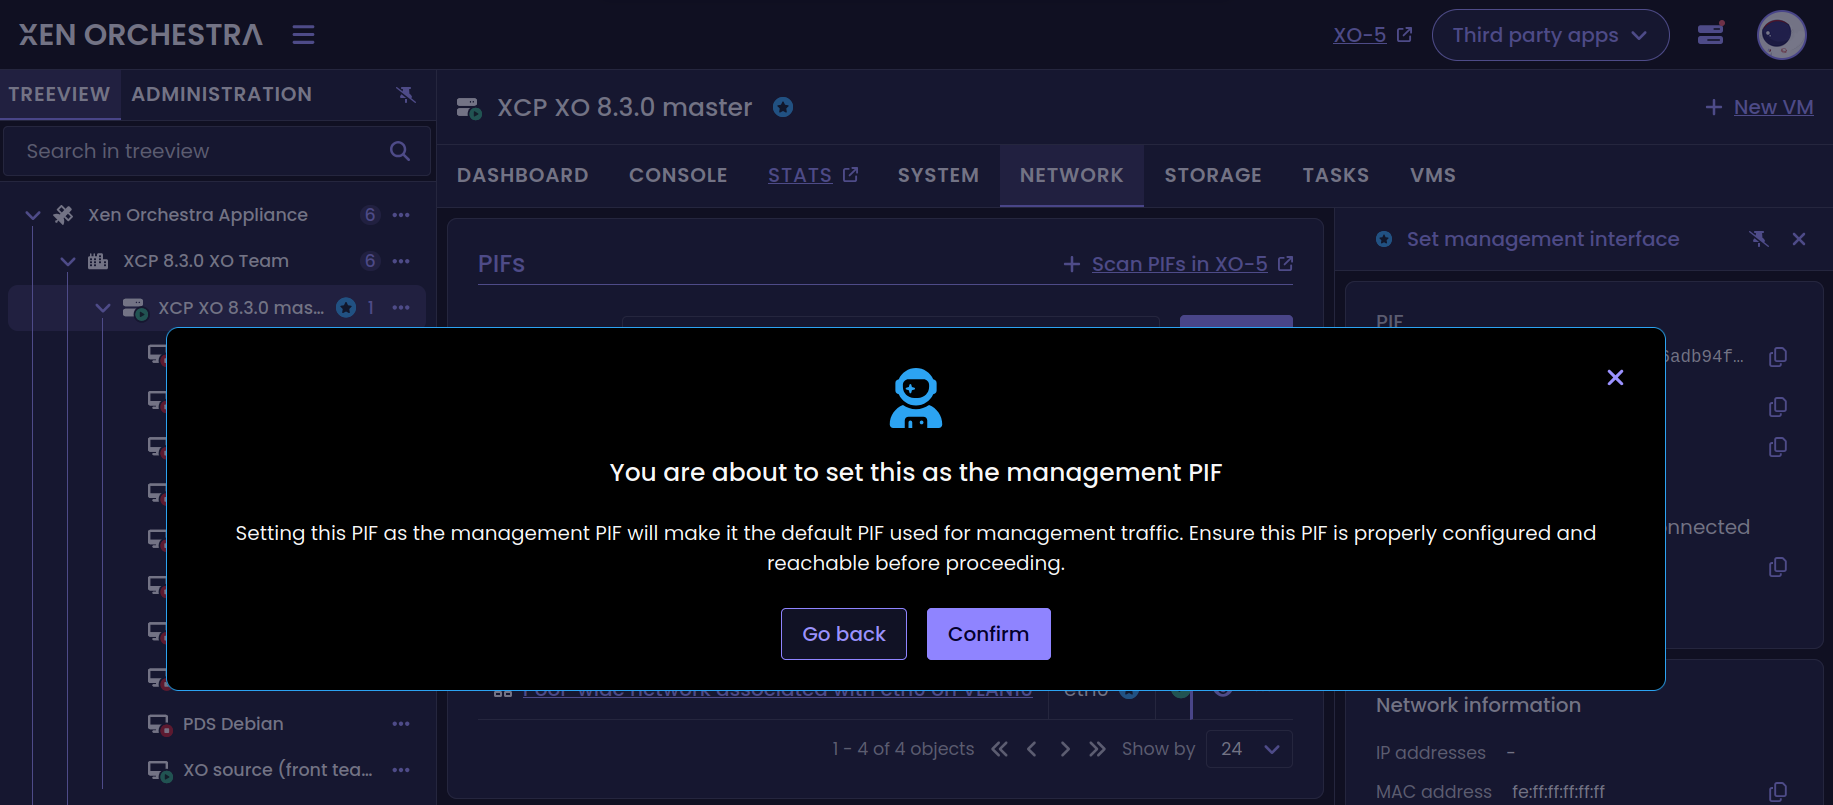Open the XO-5 link
The image size is (1833, 805).
click(x=1372, y=35)
